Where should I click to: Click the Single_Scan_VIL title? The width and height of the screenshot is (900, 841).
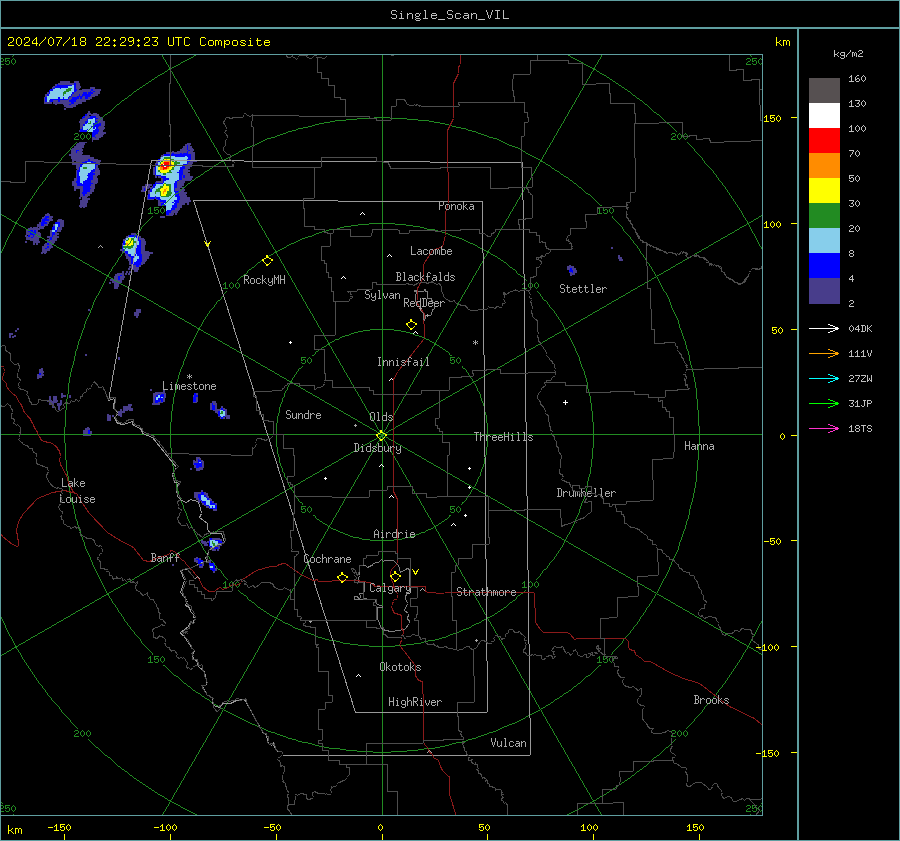click(x=449, y=15)
